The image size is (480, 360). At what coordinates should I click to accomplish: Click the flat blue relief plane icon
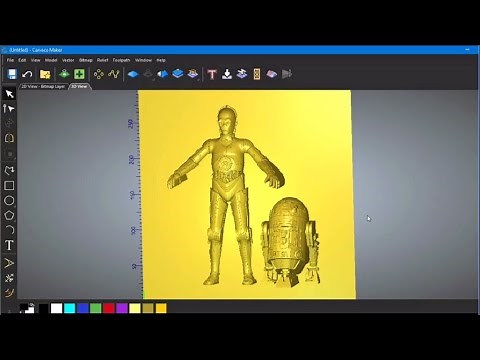click(x=133, y=74)
